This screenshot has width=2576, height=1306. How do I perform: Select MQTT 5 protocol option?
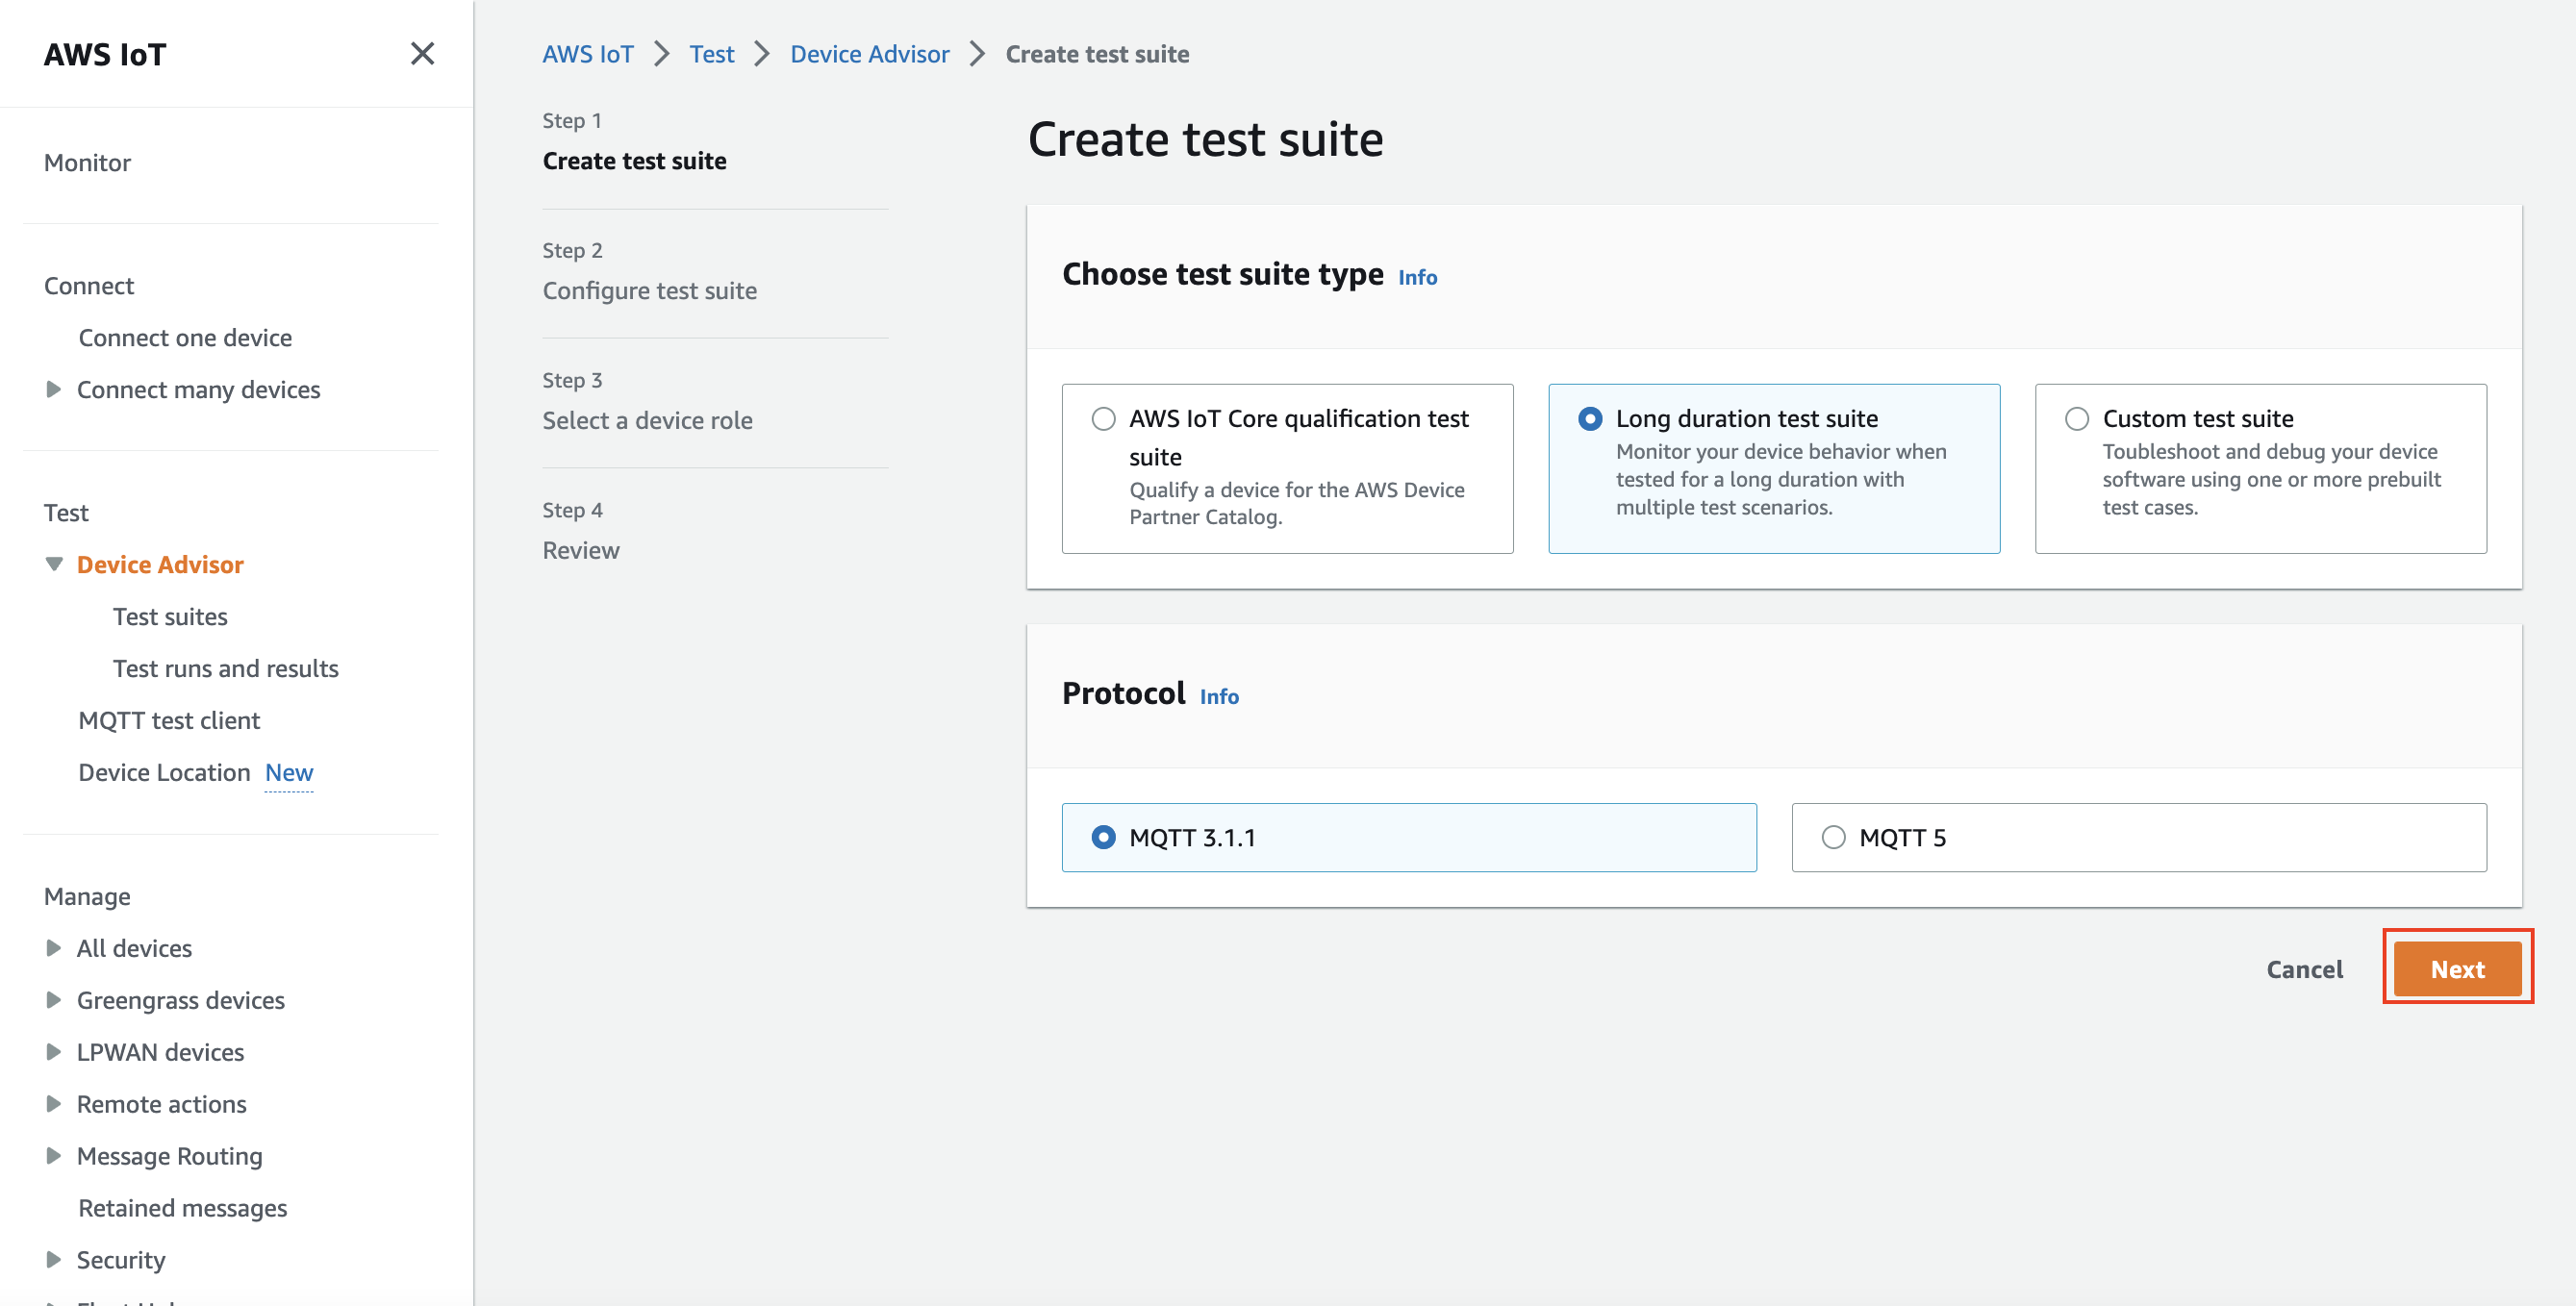1831,837
